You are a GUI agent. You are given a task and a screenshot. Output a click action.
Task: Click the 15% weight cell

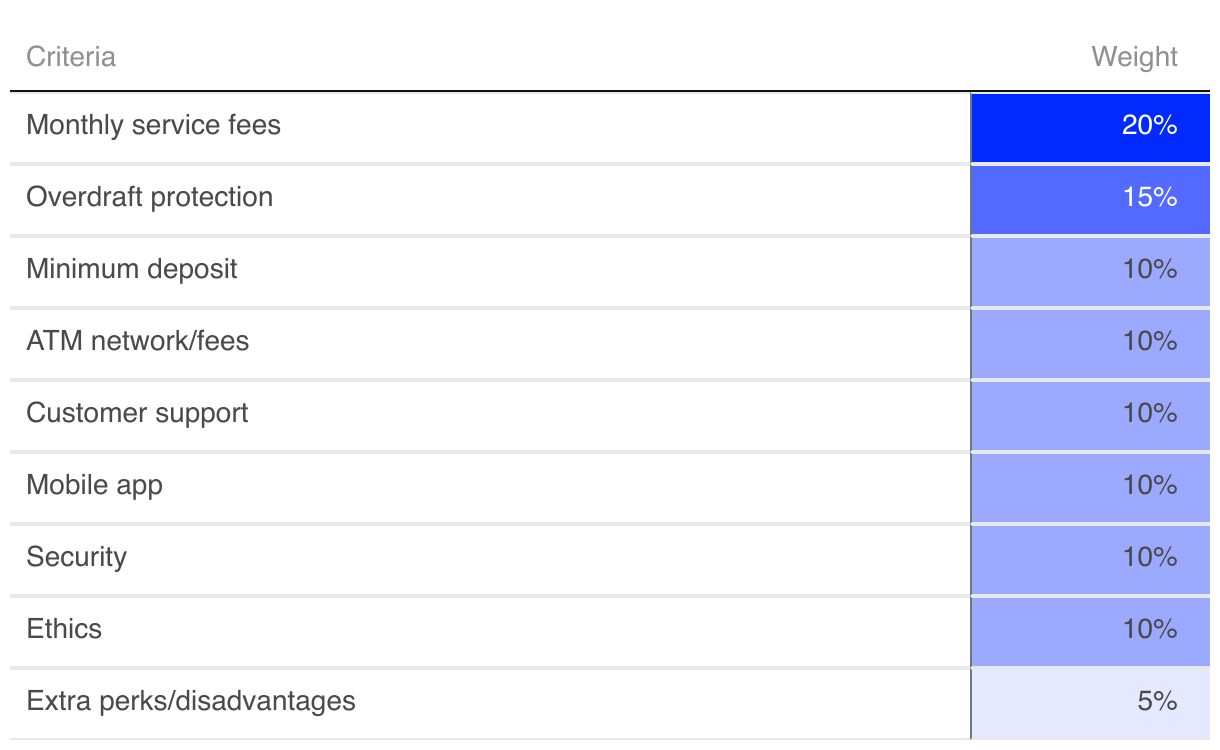(1090, 198)
